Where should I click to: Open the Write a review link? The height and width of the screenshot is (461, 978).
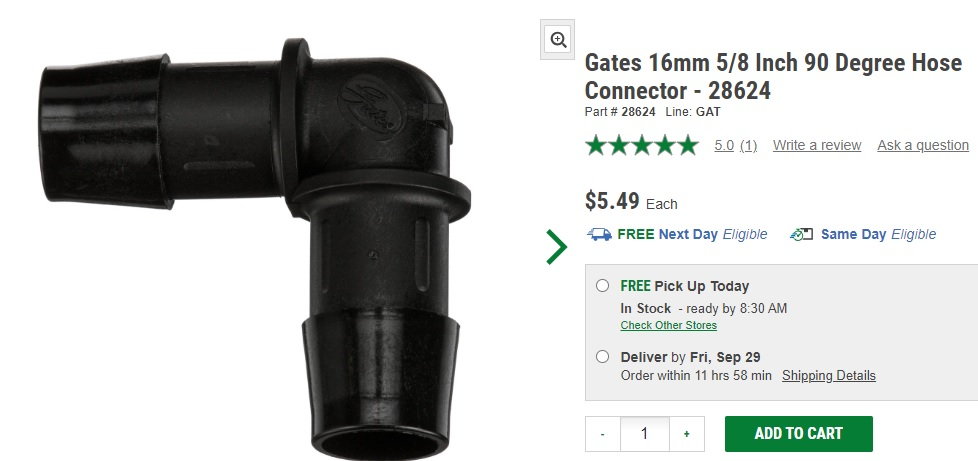click(816, 145)
